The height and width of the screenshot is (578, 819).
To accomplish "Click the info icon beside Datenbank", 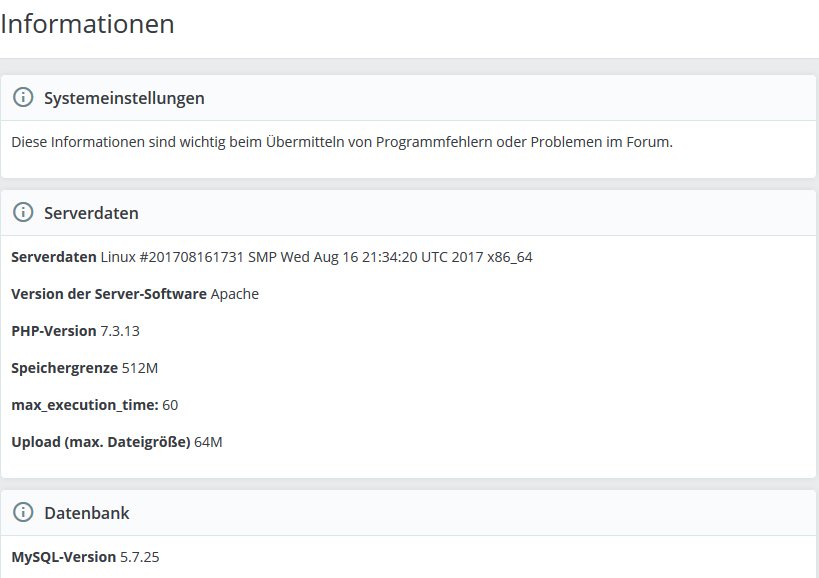I will [23, 513].
